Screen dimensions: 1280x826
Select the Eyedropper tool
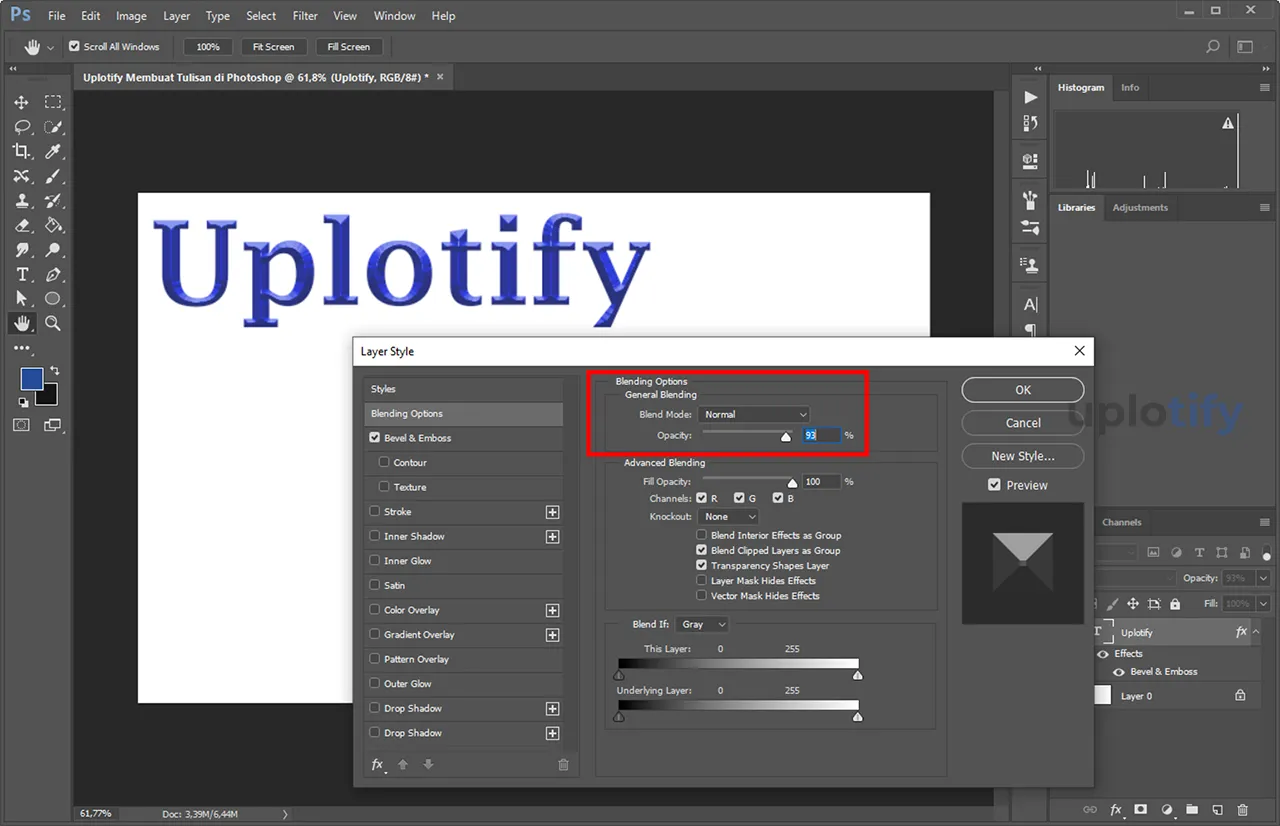click(x=53, y=151)
